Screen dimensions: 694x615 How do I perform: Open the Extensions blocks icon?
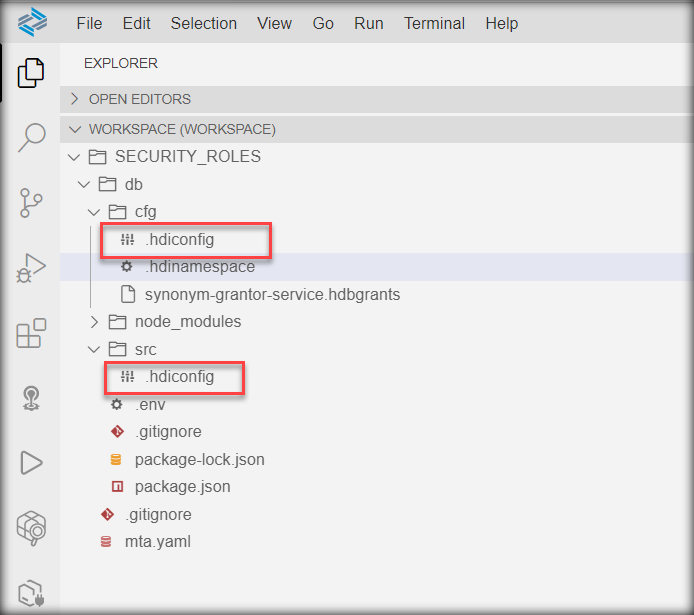pyautogui.click(x=31, y=333)
